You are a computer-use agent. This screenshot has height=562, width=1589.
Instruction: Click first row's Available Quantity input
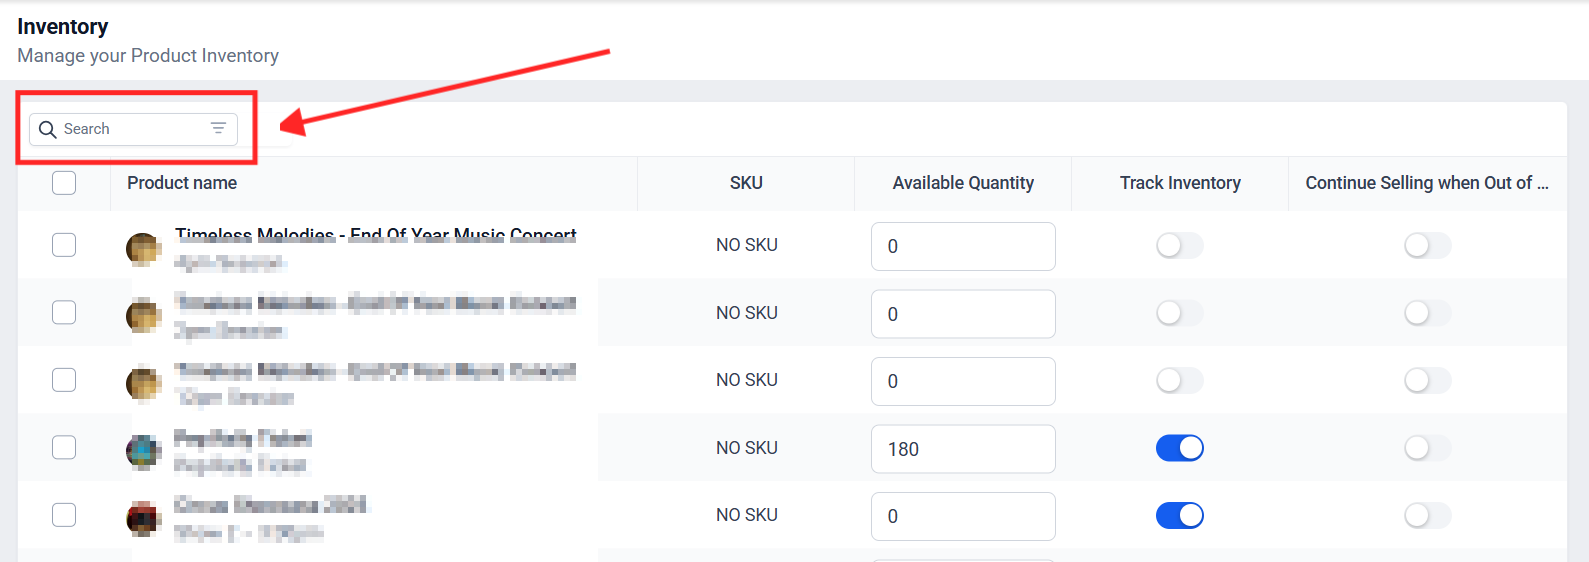tap(962, 246)
